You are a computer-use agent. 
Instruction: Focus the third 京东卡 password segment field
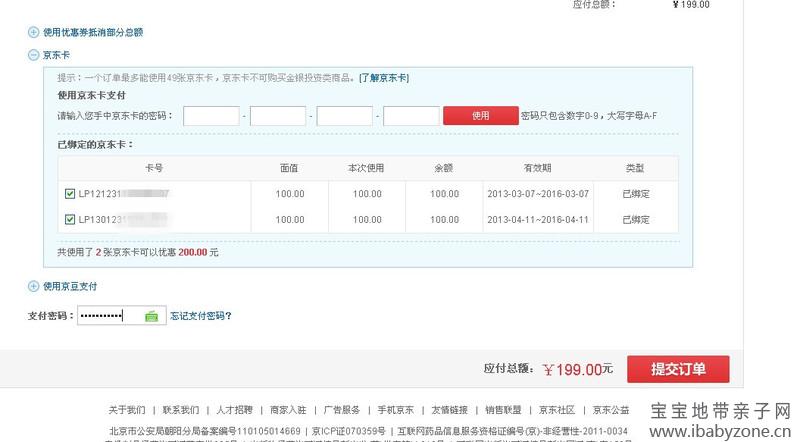point(344,116)
